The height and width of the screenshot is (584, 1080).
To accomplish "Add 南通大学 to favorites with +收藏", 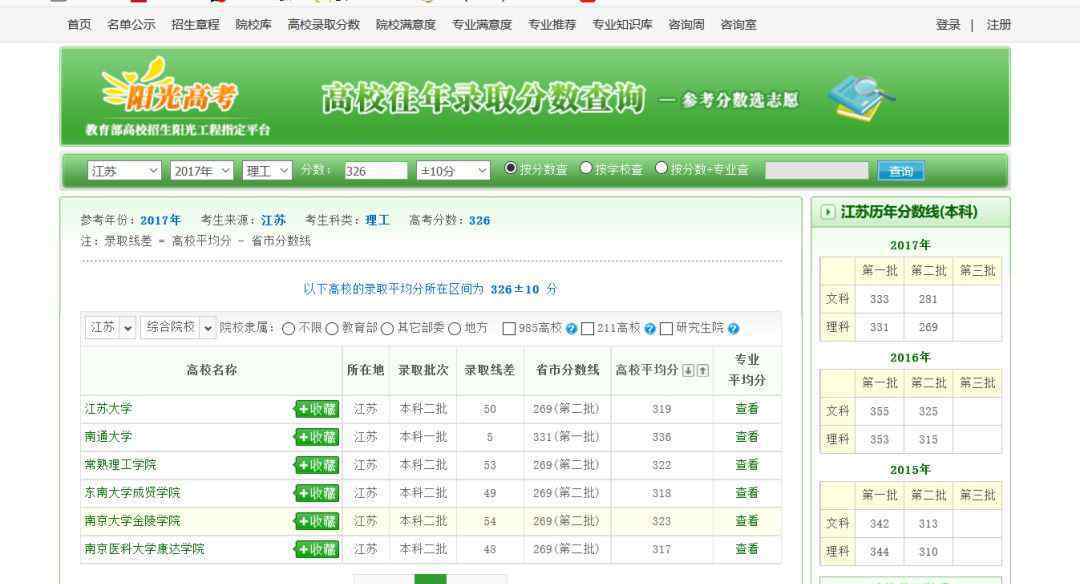I will [x=317, y=437].
